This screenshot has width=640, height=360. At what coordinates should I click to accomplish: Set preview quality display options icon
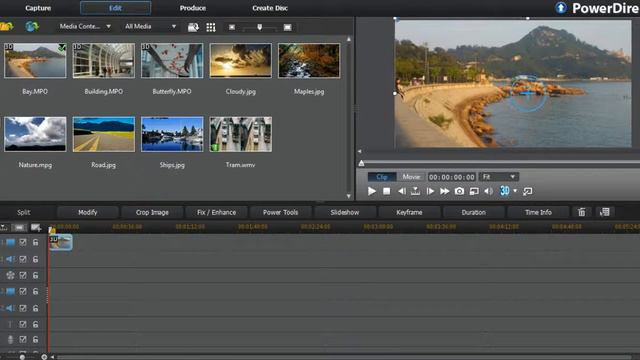(x=474, y=191)
